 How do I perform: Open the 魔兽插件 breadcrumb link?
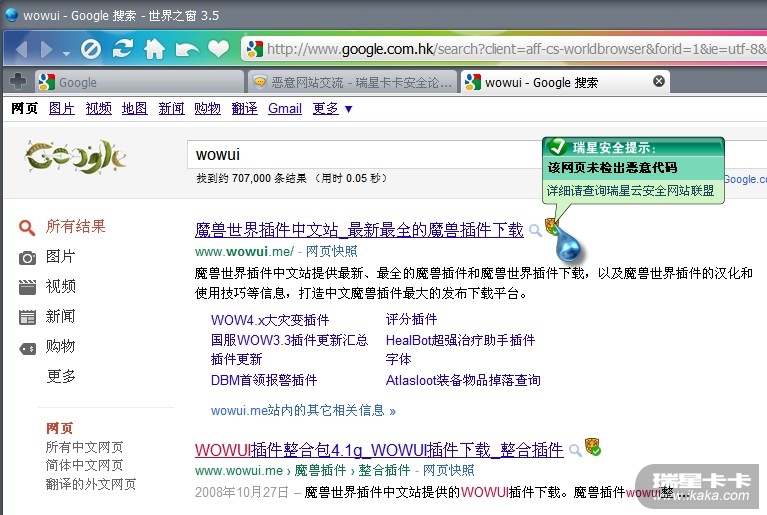(x=320, y=470)
